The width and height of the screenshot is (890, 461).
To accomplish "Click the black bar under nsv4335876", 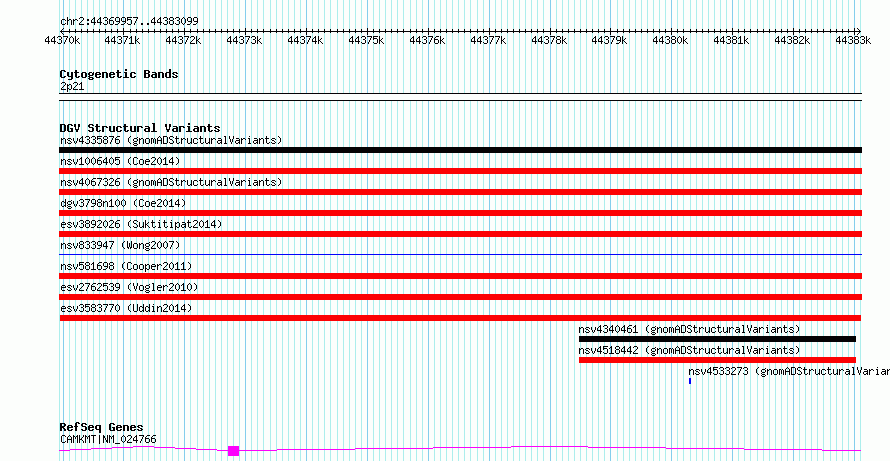I will (x=461, y=150).
